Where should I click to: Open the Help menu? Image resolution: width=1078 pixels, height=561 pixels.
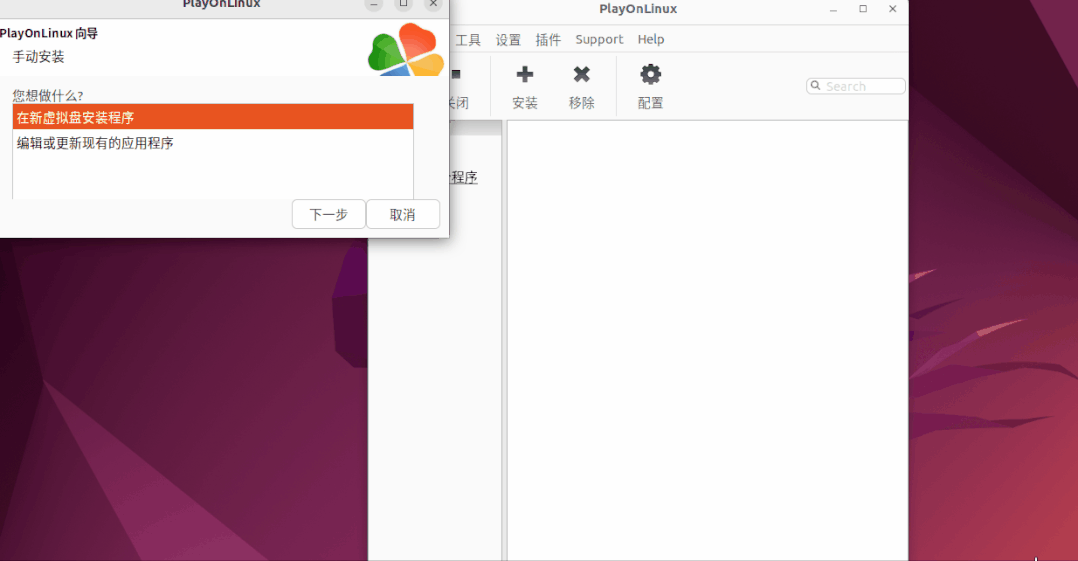(x=650, y=40)
